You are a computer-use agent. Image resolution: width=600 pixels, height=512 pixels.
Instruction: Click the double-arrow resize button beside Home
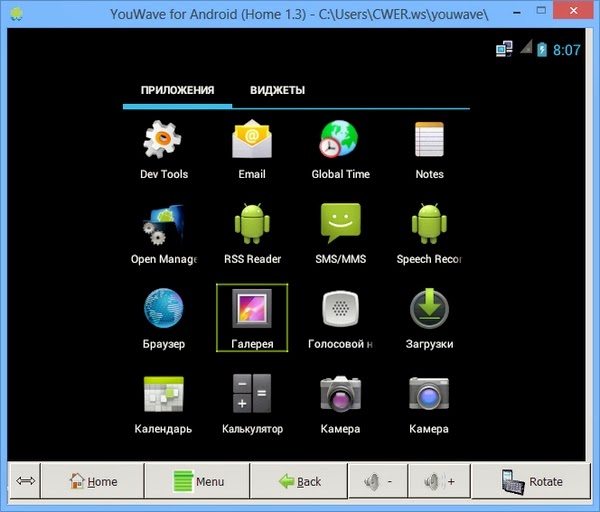(x=25, y=481)
